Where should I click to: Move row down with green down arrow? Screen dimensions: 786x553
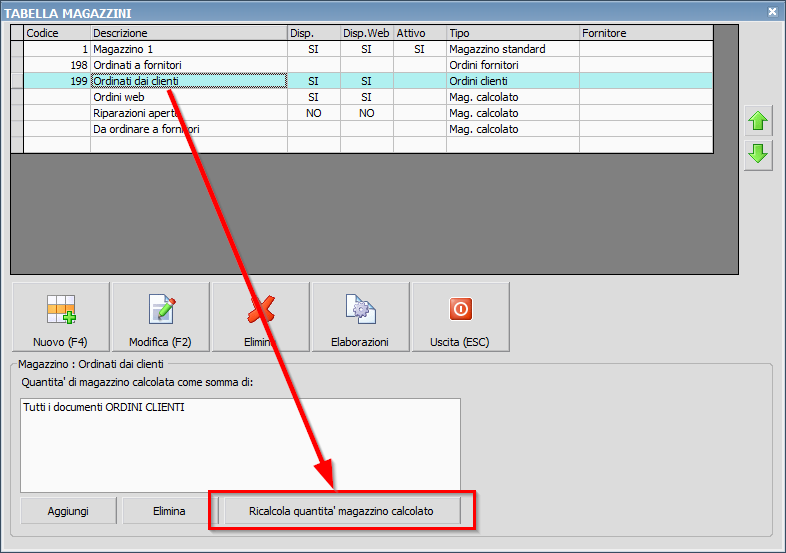click(x=758, y=153)
